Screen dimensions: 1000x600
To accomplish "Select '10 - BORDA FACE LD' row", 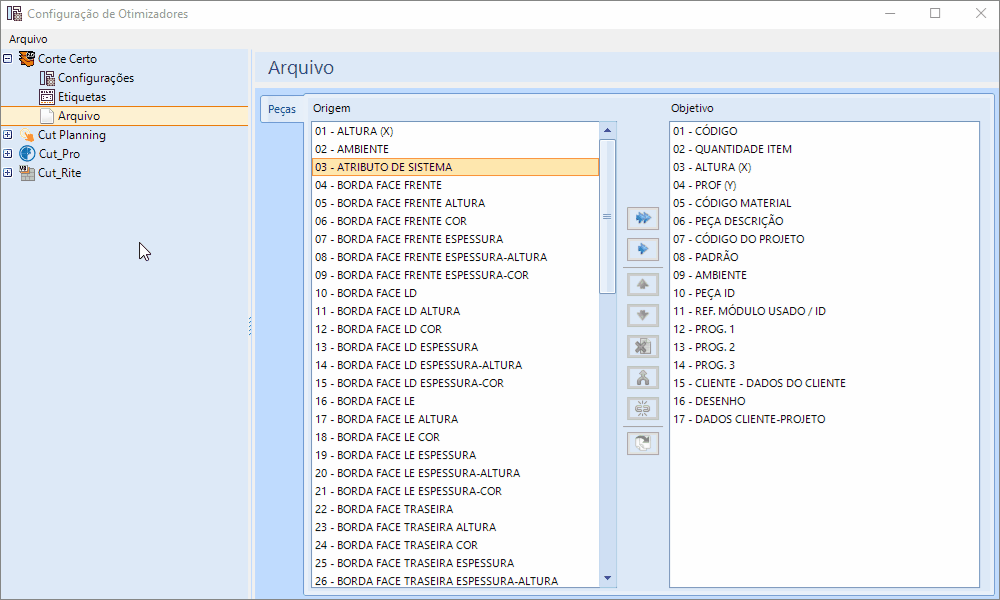I will [x=455, y=293].
